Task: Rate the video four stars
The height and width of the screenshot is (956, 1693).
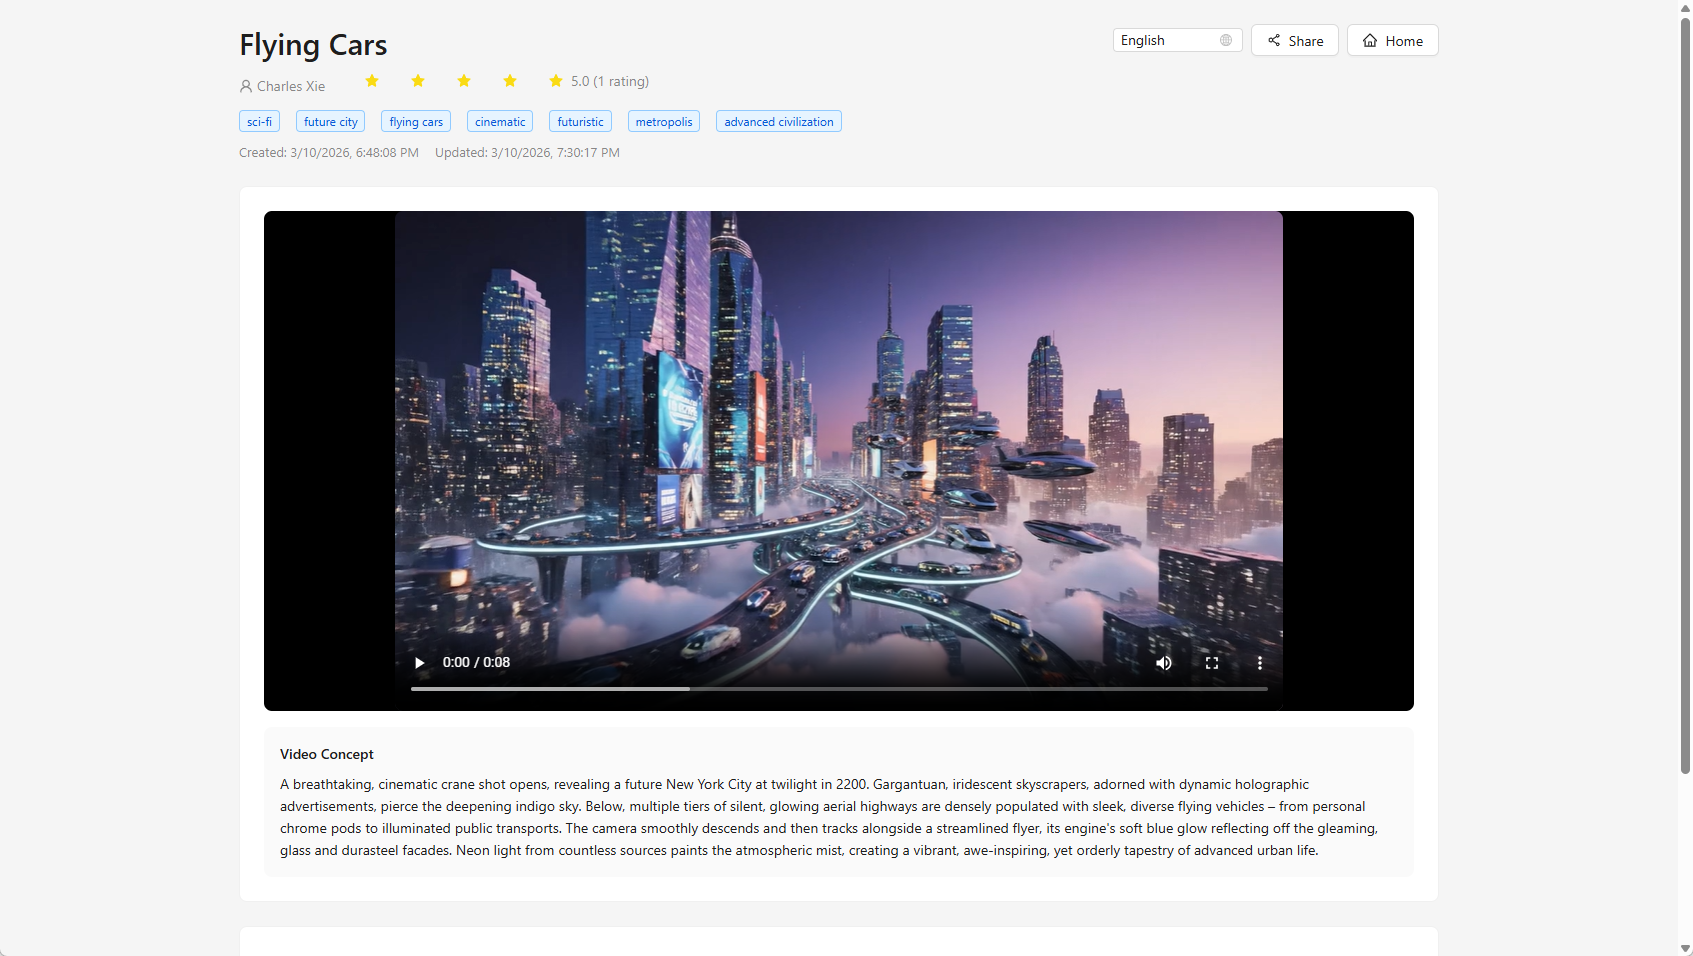Action: click(510, 81)
